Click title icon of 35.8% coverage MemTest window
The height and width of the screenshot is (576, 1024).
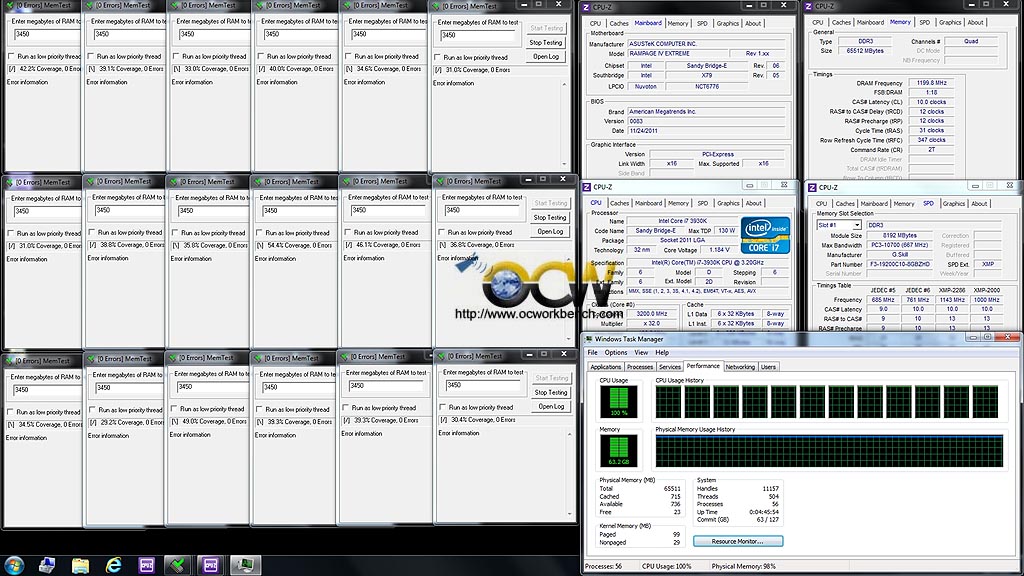point(173,182)
